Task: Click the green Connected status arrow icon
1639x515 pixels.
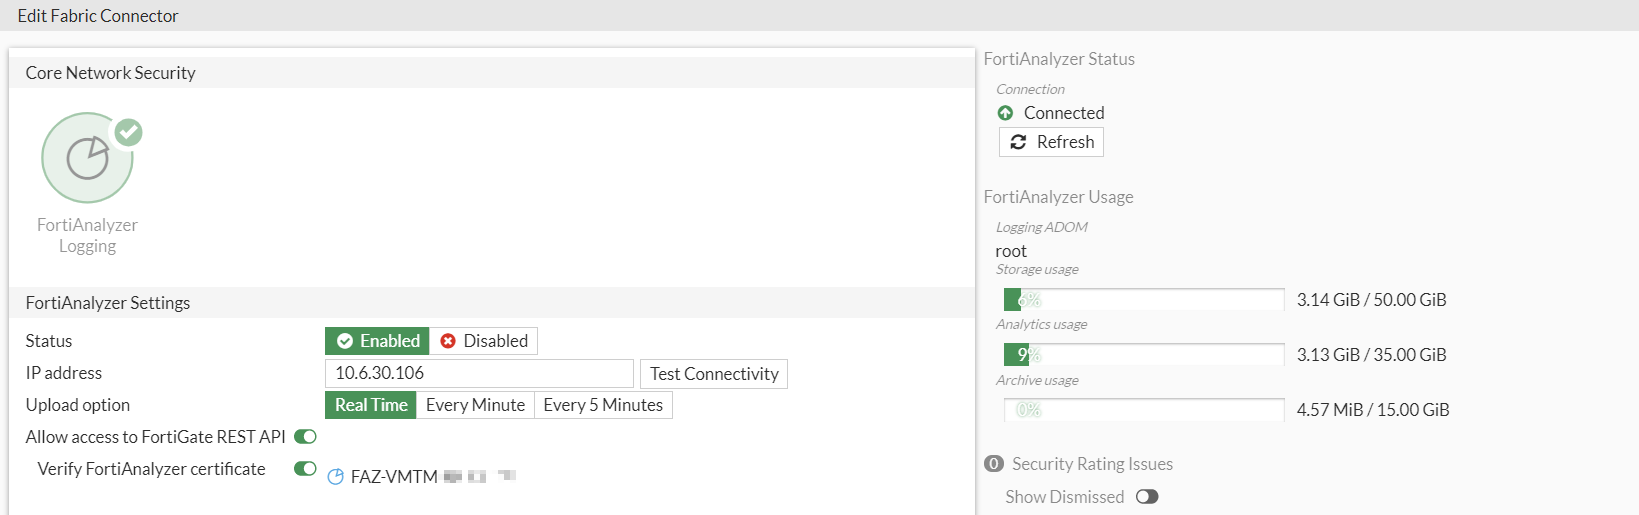Action: coord(1005,113)
